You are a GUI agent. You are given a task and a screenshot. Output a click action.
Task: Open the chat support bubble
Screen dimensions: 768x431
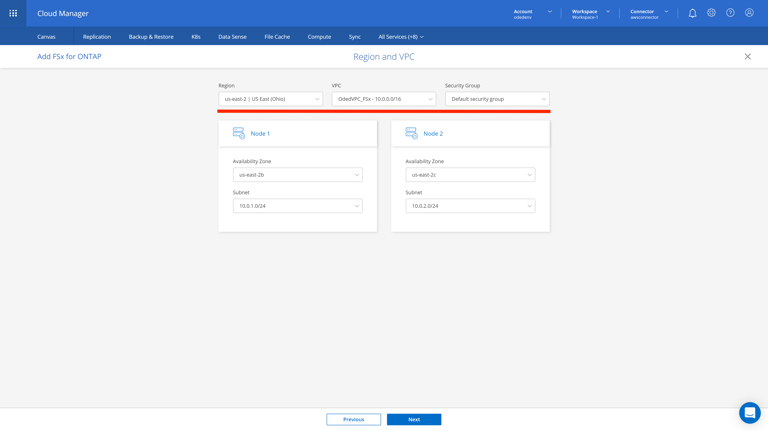click(x=749, y=413)
